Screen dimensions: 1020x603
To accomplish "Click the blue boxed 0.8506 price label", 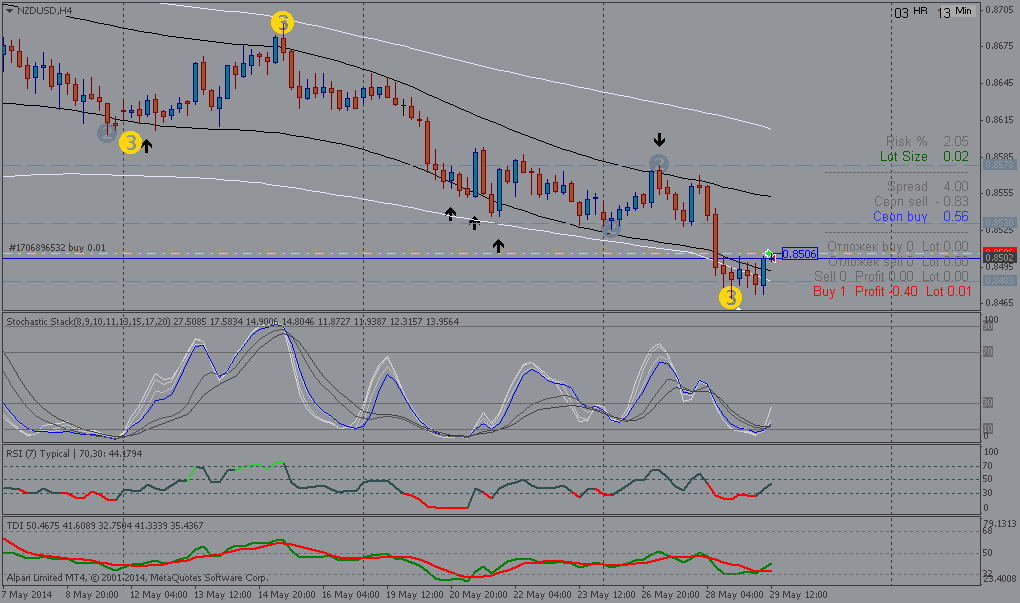I will click(799, 254).
